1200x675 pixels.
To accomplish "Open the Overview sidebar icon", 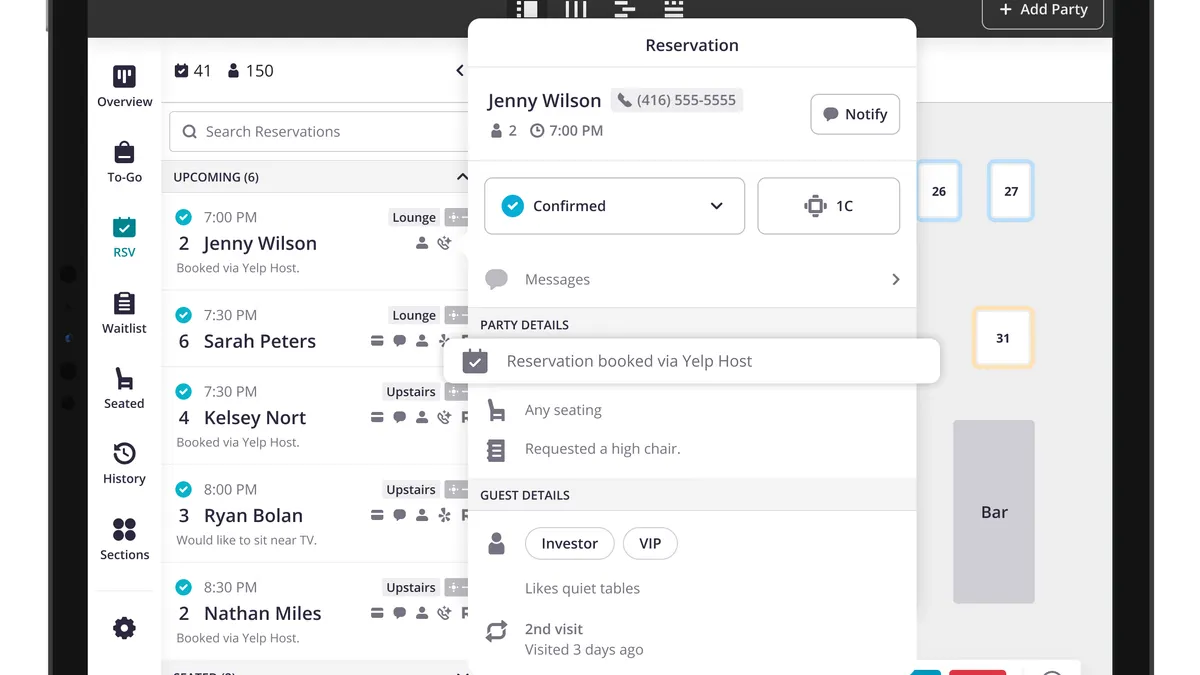I will tap(124, 78).
